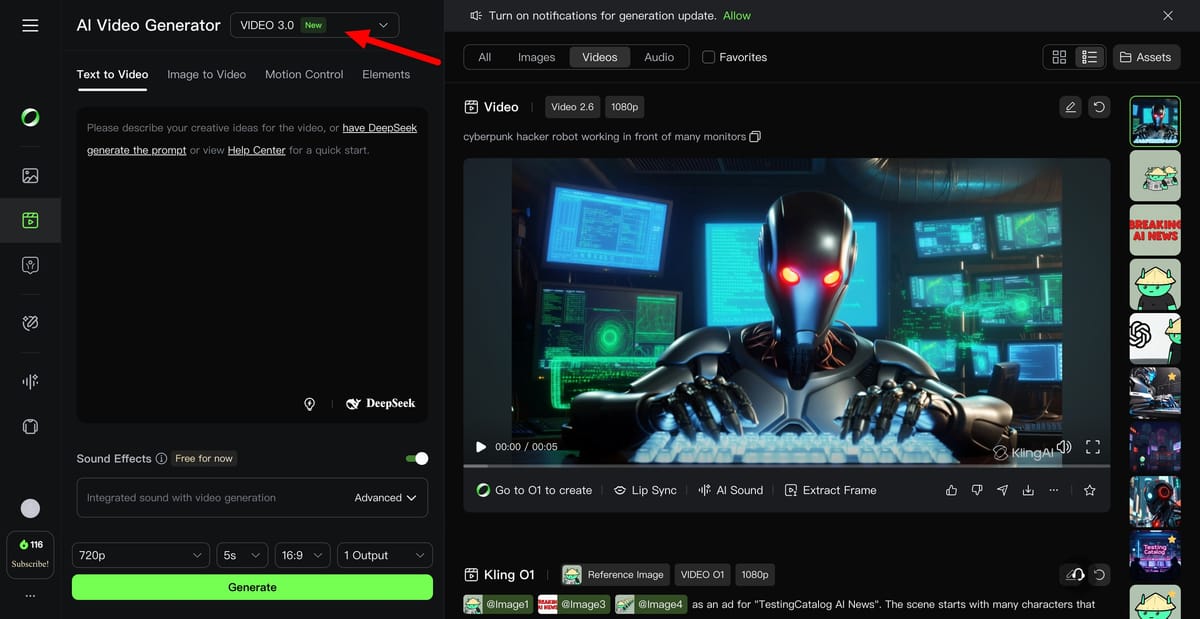Click the video progress bar
Viewport: 1200px width, 619px height.
(x=786, y=466)
